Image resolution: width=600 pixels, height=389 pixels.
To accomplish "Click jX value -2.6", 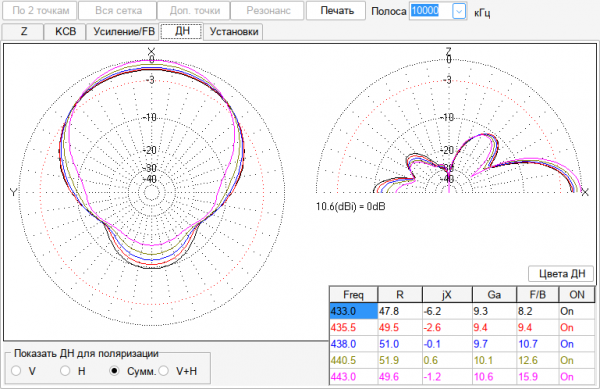I will [447, 328].
